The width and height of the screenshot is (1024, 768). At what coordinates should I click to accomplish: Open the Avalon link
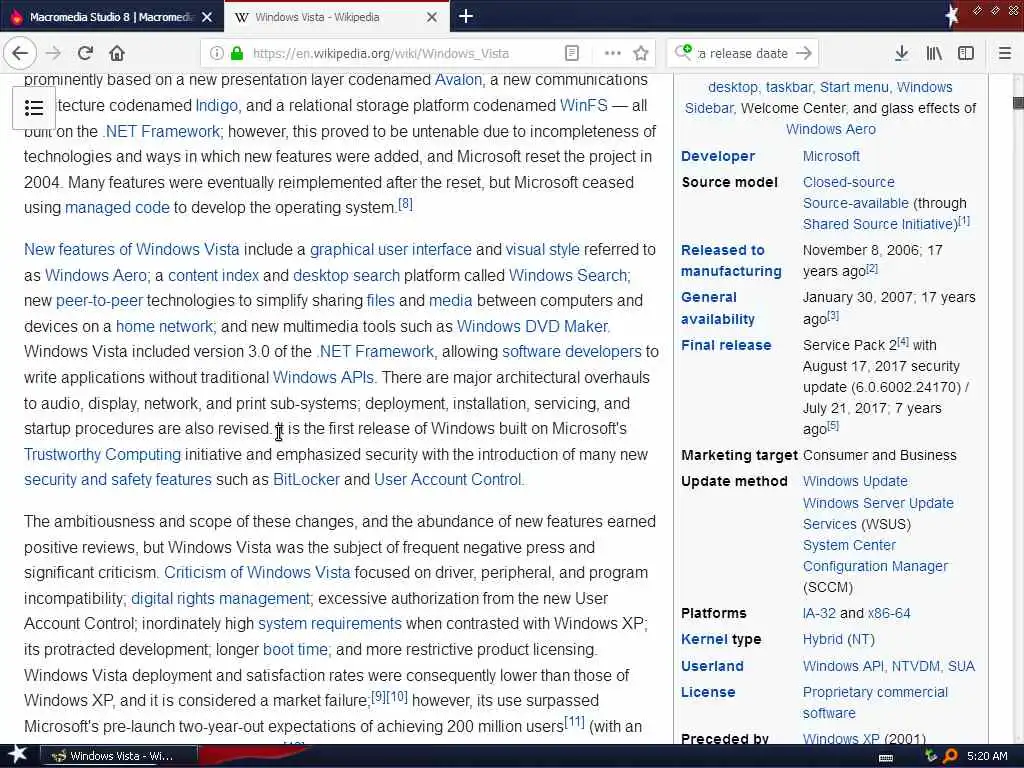coord(458,80)
